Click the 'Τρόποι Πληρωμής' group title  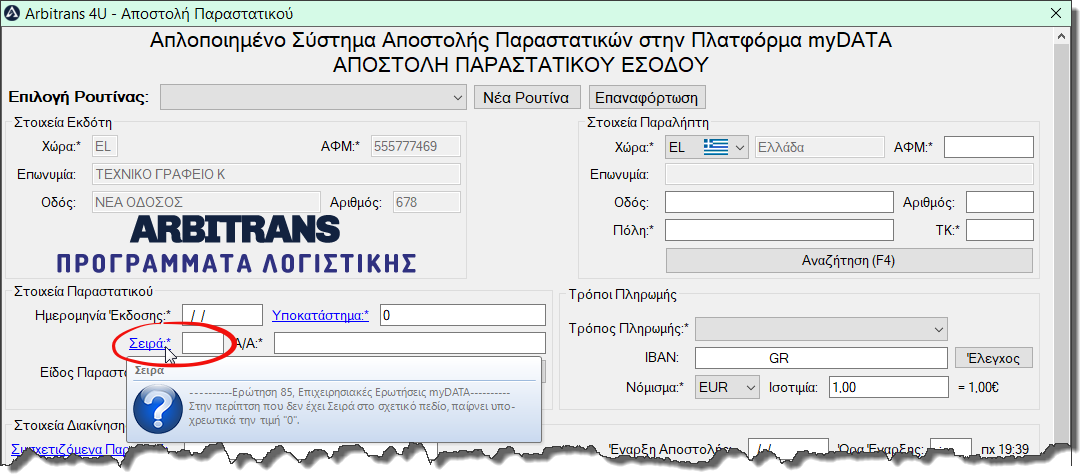pyautogui.click(x=623, y=296)
